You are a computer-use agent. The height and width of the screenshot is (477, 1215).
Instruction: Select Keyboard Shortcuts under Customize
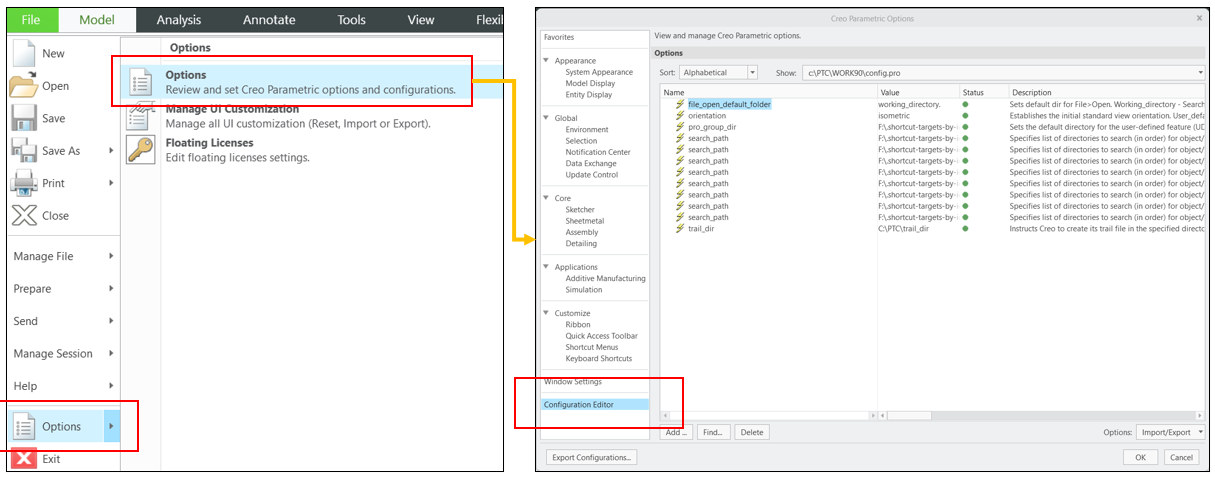pyautogui.click(x=599, y=359)
